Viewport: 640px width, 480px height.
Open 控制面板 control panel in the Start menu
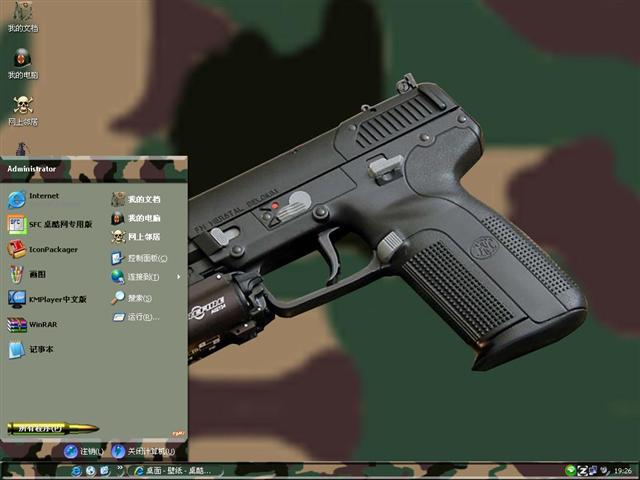(139, 258)
